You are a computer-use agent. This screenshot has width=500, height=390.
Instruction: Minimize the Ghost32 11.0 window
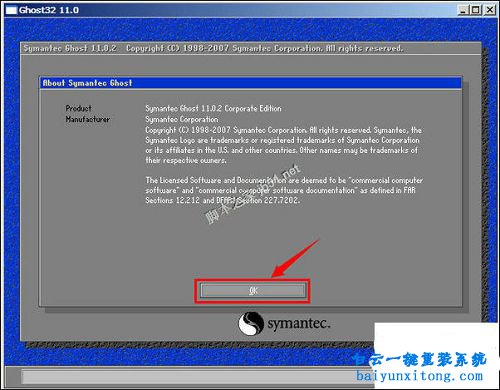click(x=463, y=10)
